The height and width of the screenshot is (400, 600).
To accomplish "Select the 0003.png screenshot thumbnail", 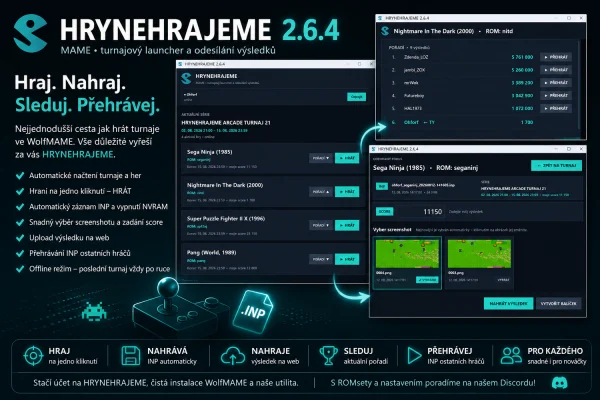I will (x=479, y=253).
